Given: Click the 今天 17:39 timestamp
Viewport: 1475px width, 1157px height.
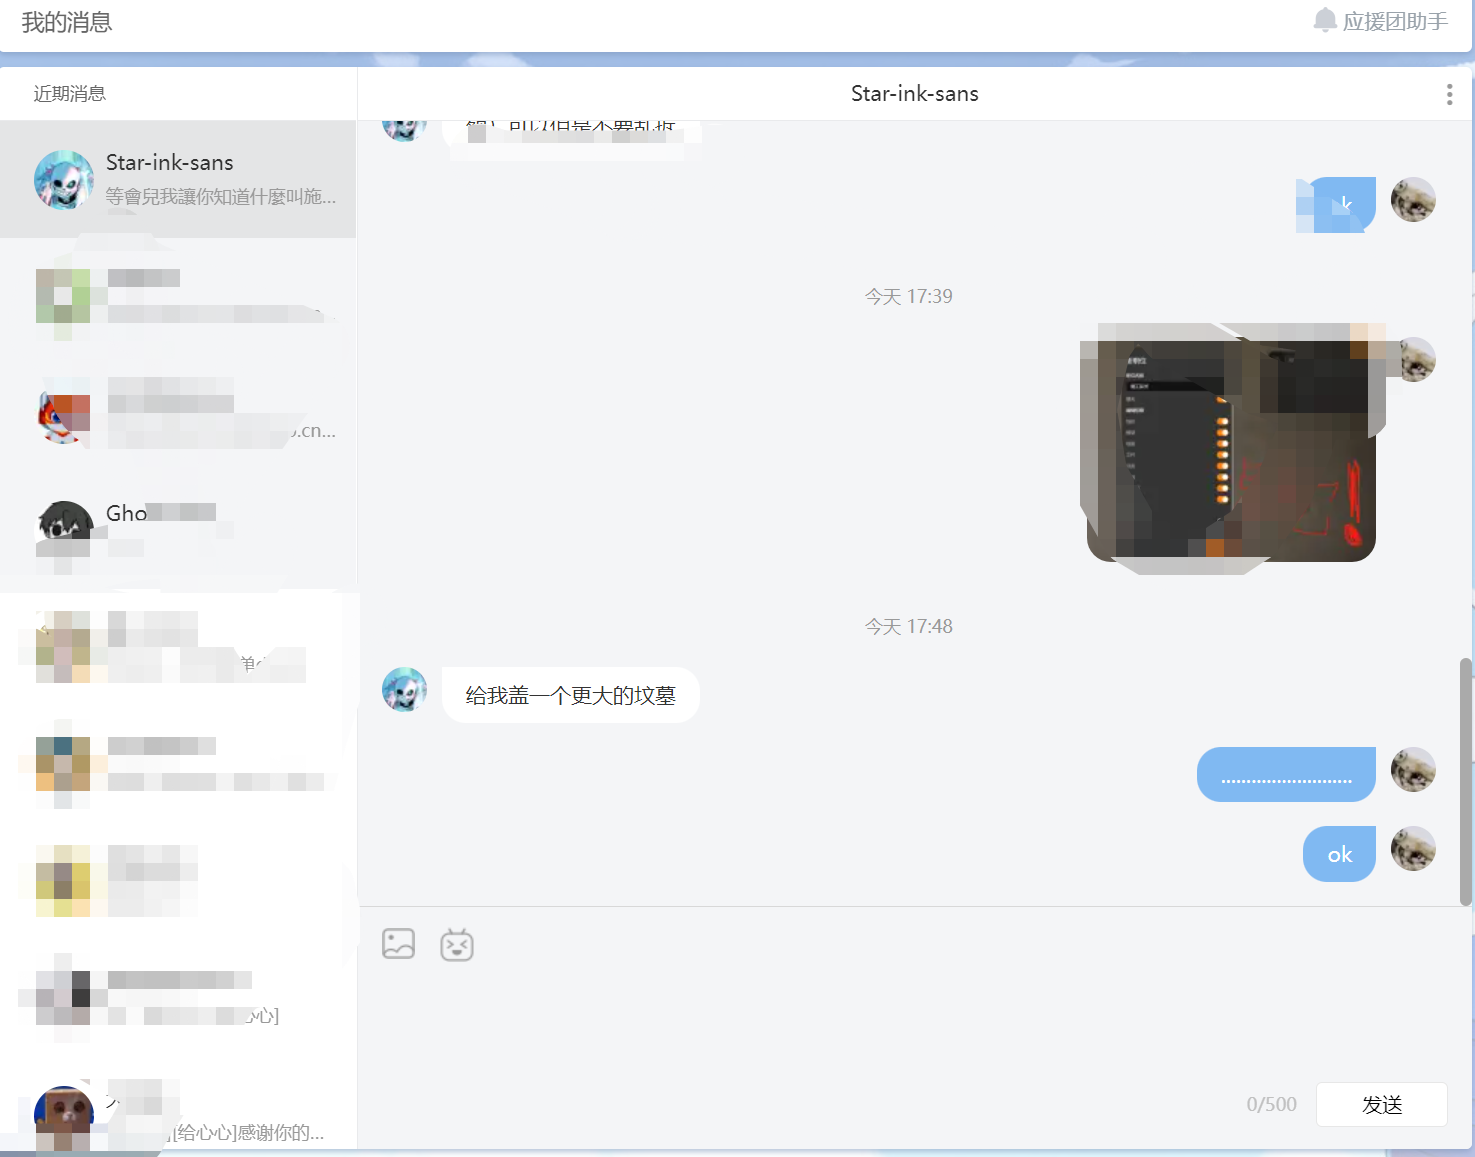Looking at the screenshot, I should (x=909, y=296).
